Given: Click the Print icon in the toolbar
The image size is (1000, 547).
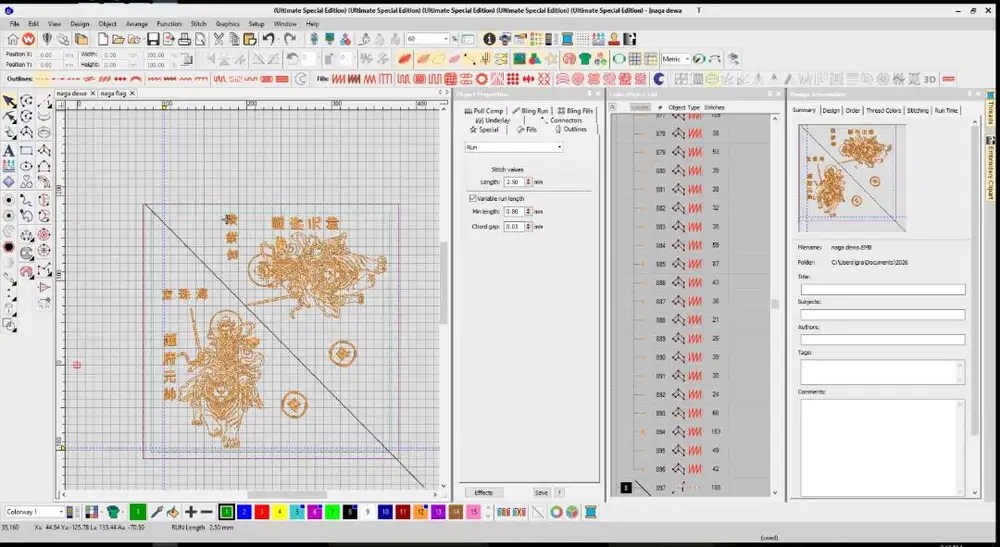Looking at the screenshot, I should click(184, 40).
